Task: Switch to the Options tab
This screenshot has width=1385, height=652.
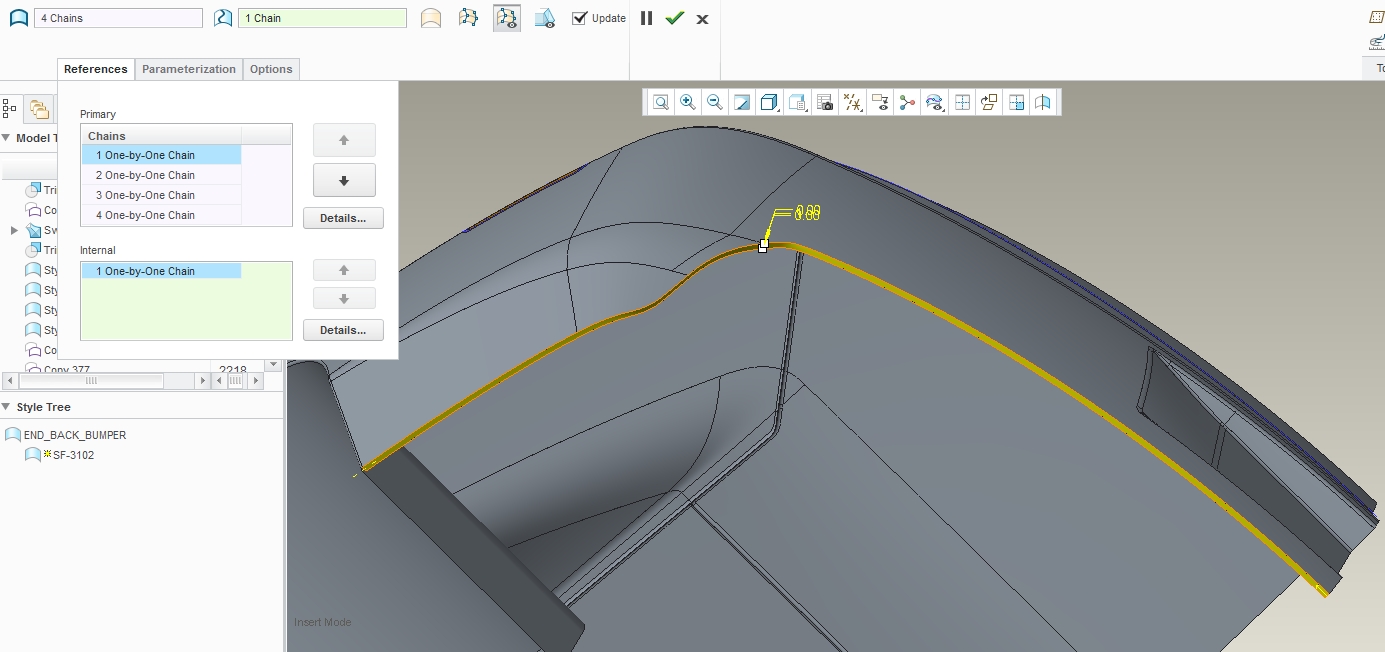Action: pyautogui.click(x=271, y=69)
